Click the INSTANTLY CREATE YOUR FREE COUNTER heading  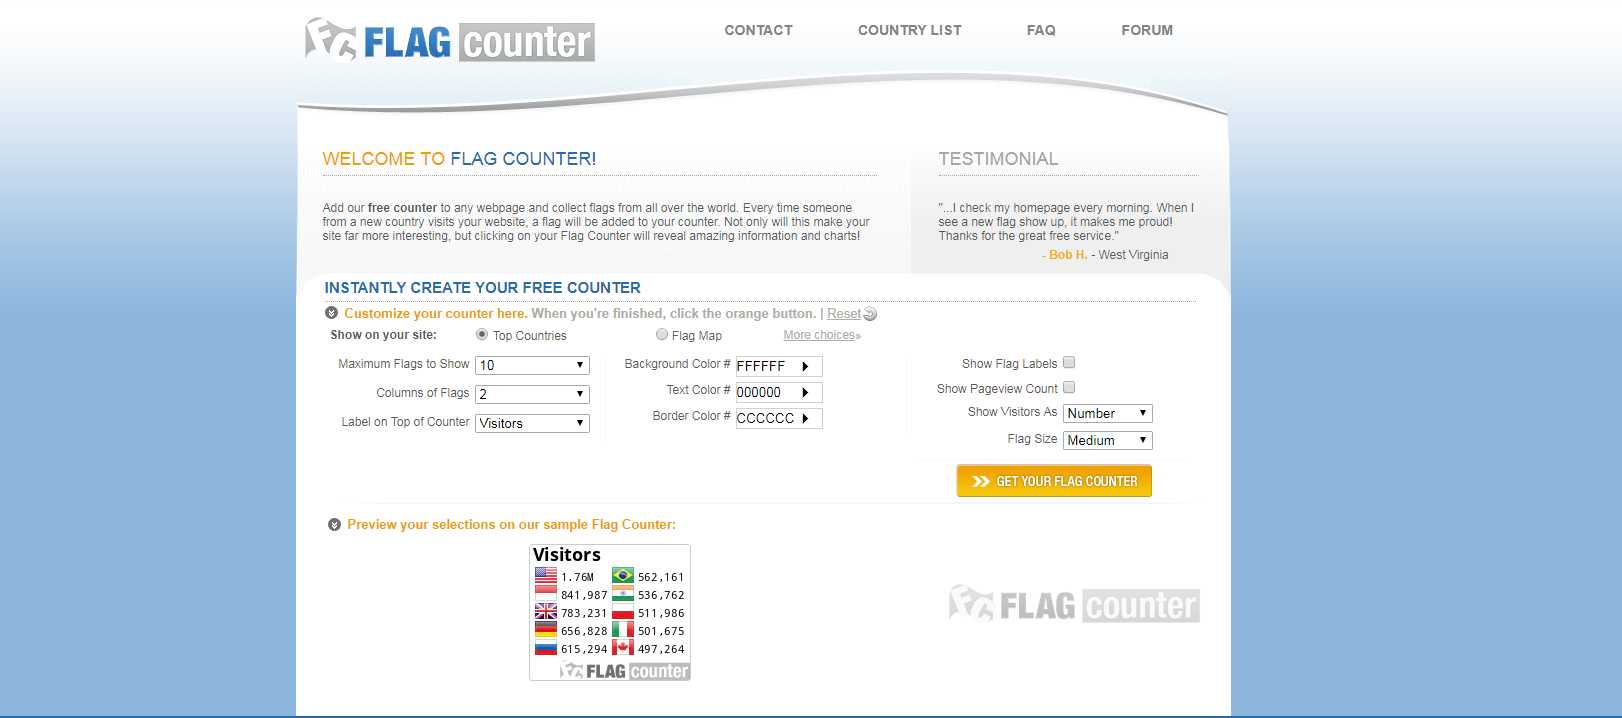482,288
